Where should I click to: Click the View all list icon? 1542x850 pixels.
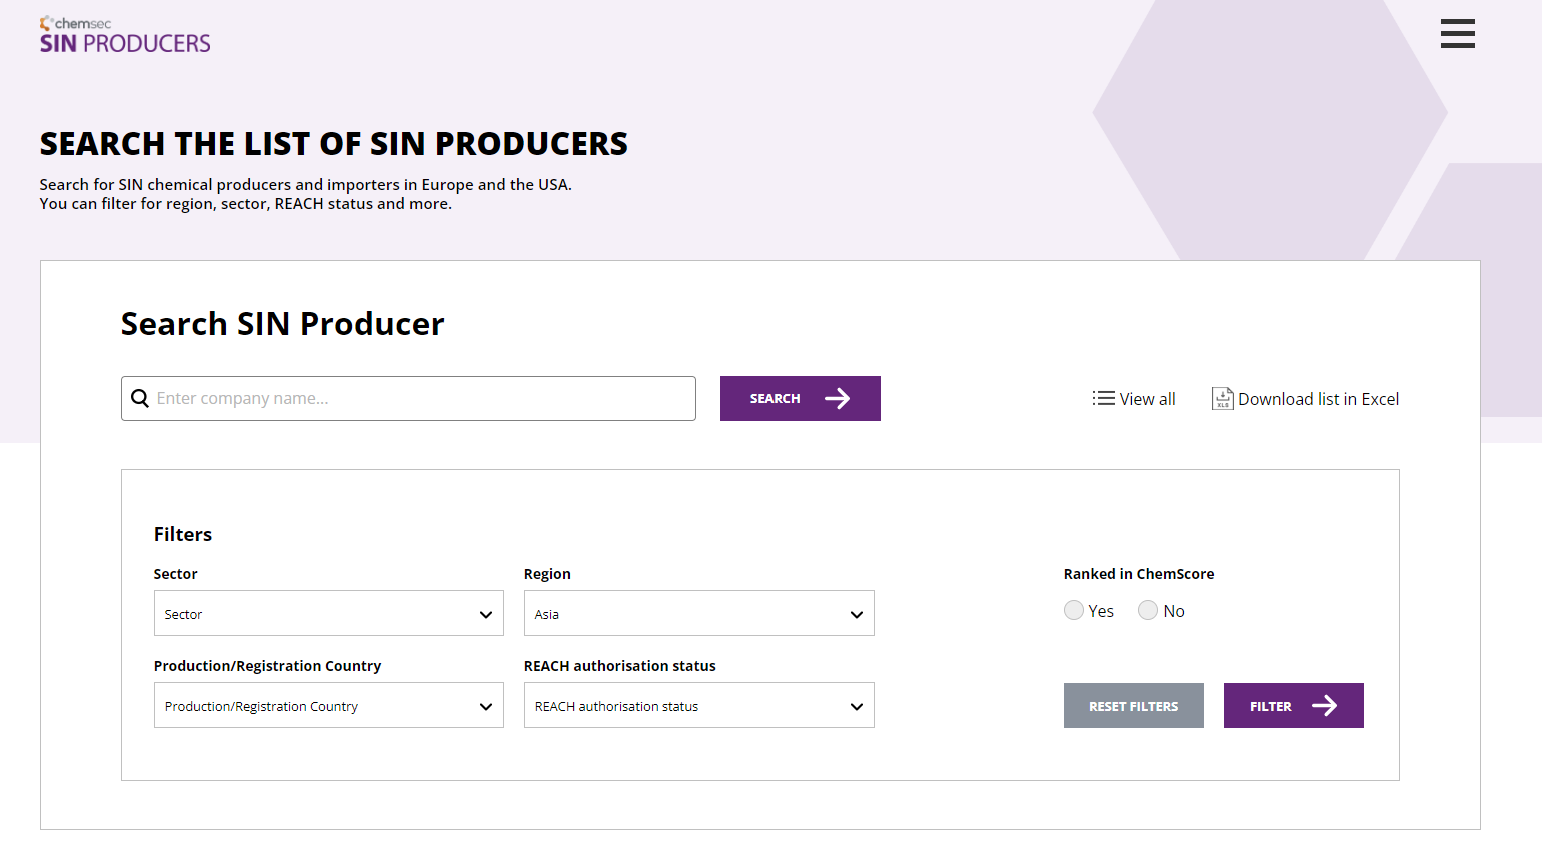1103,398
